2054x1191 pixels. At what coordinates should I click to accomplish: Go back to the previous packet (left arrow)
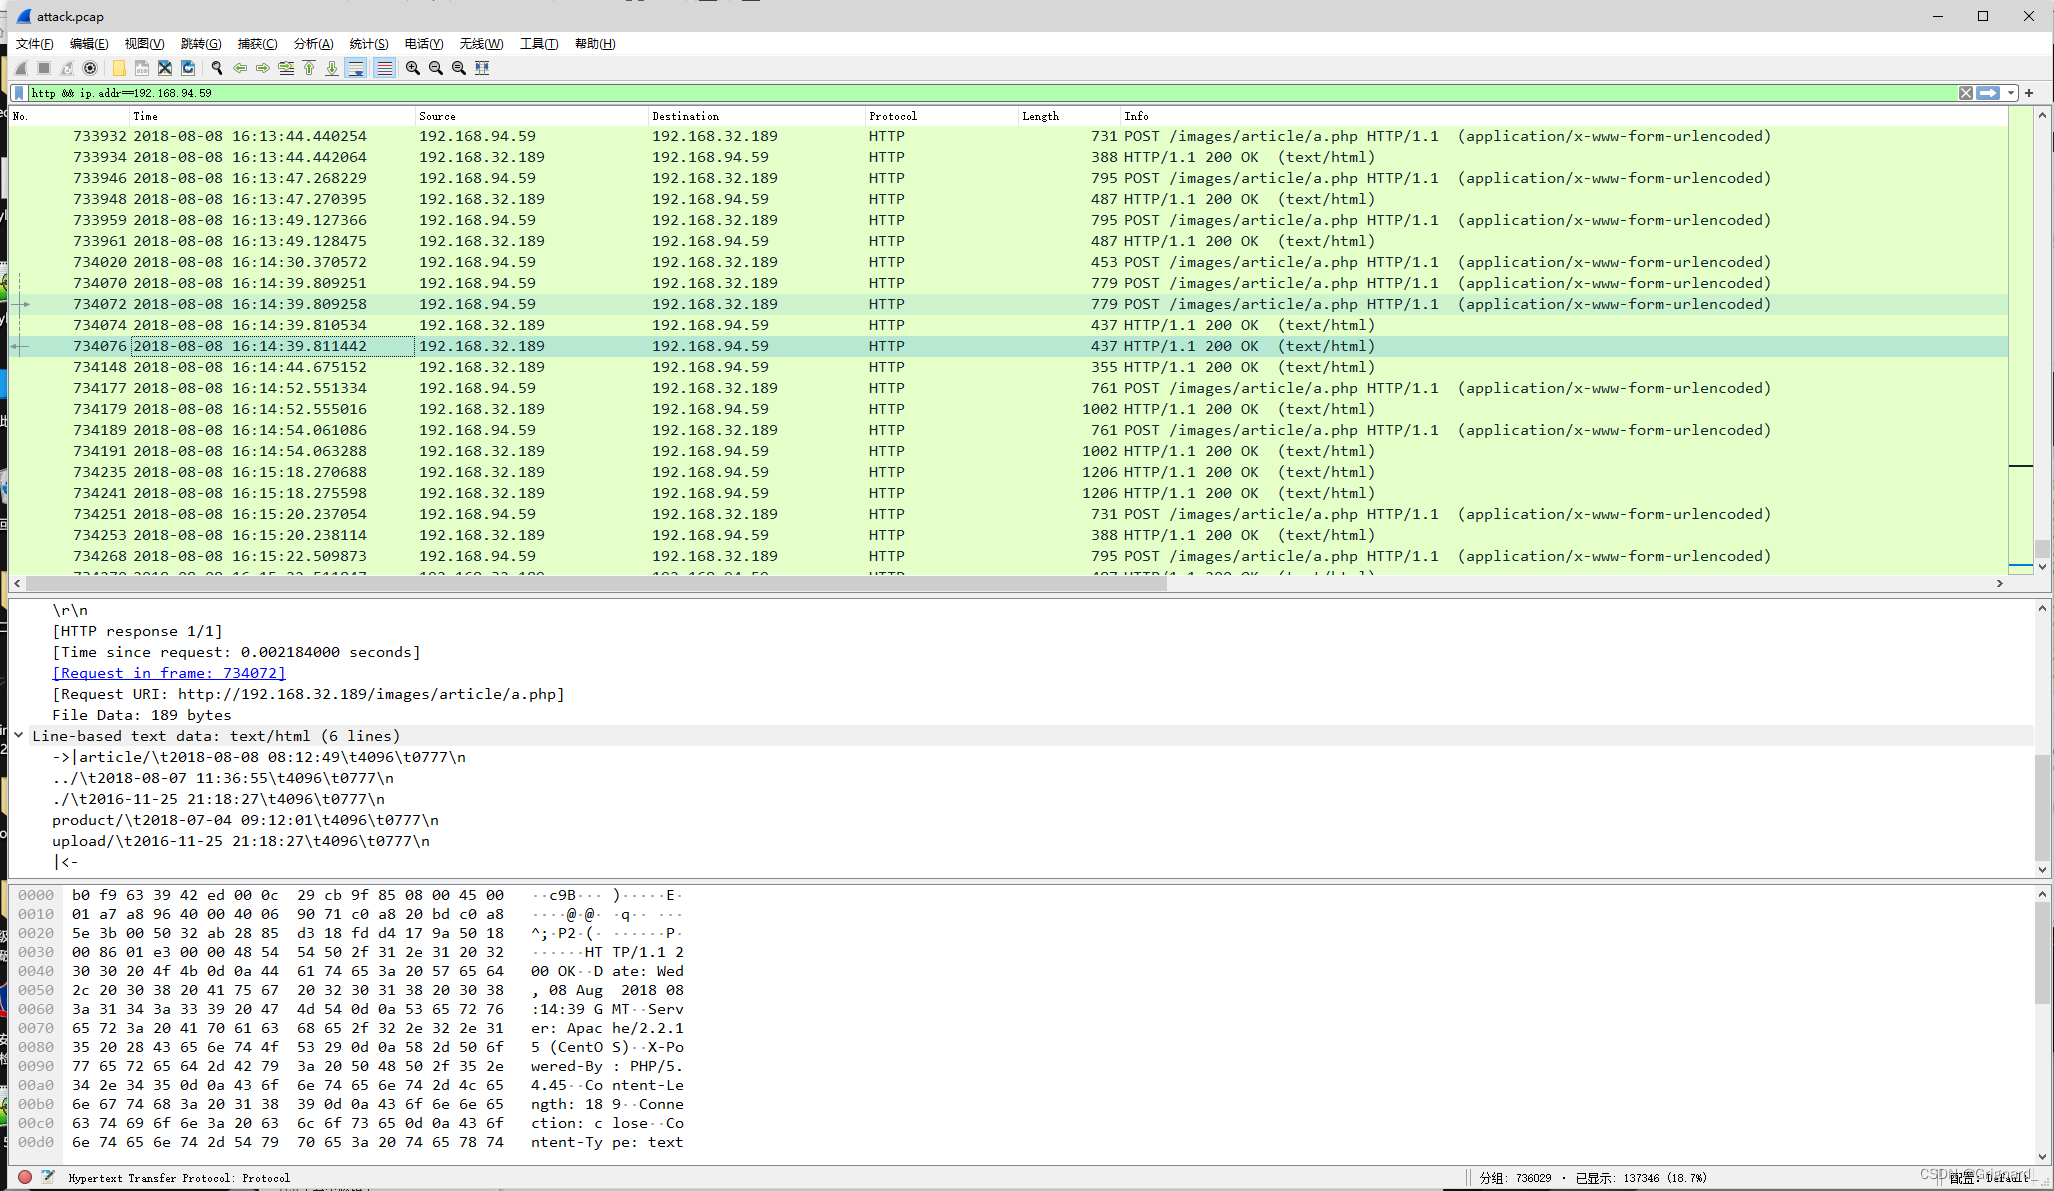coord(240,68)
